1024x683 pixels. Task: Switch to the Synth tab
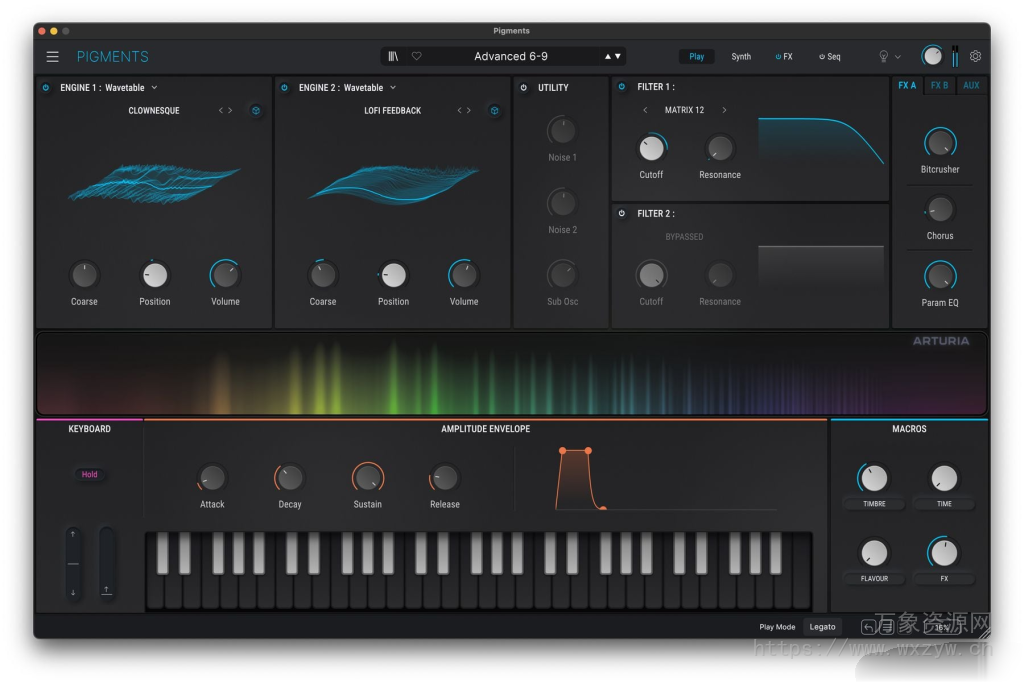tap(741, 56)
